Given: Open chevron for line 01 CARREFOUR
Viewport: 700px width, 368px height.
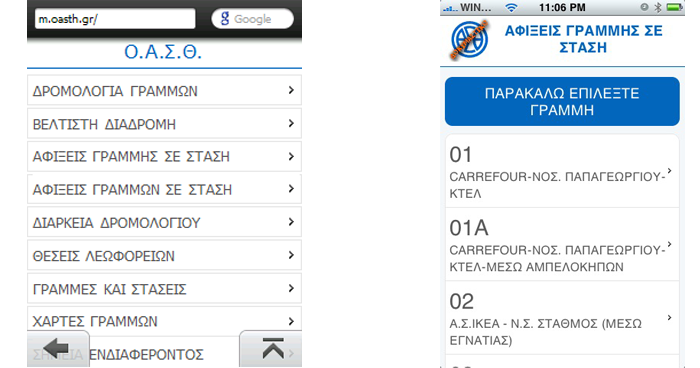Looking at the screenshot, I should 669,171.
